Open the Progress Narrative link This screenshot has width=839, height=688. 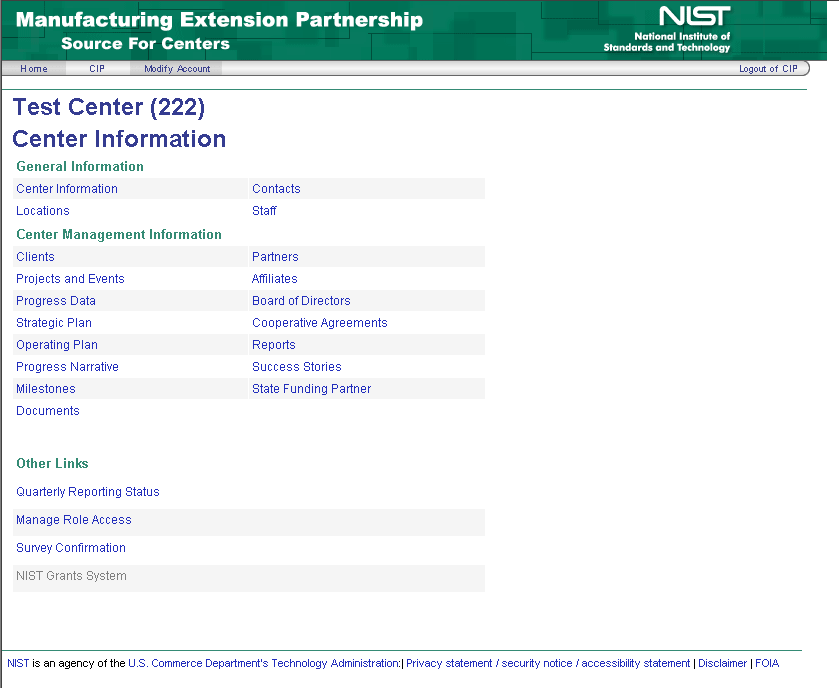[x=67, y=367]
